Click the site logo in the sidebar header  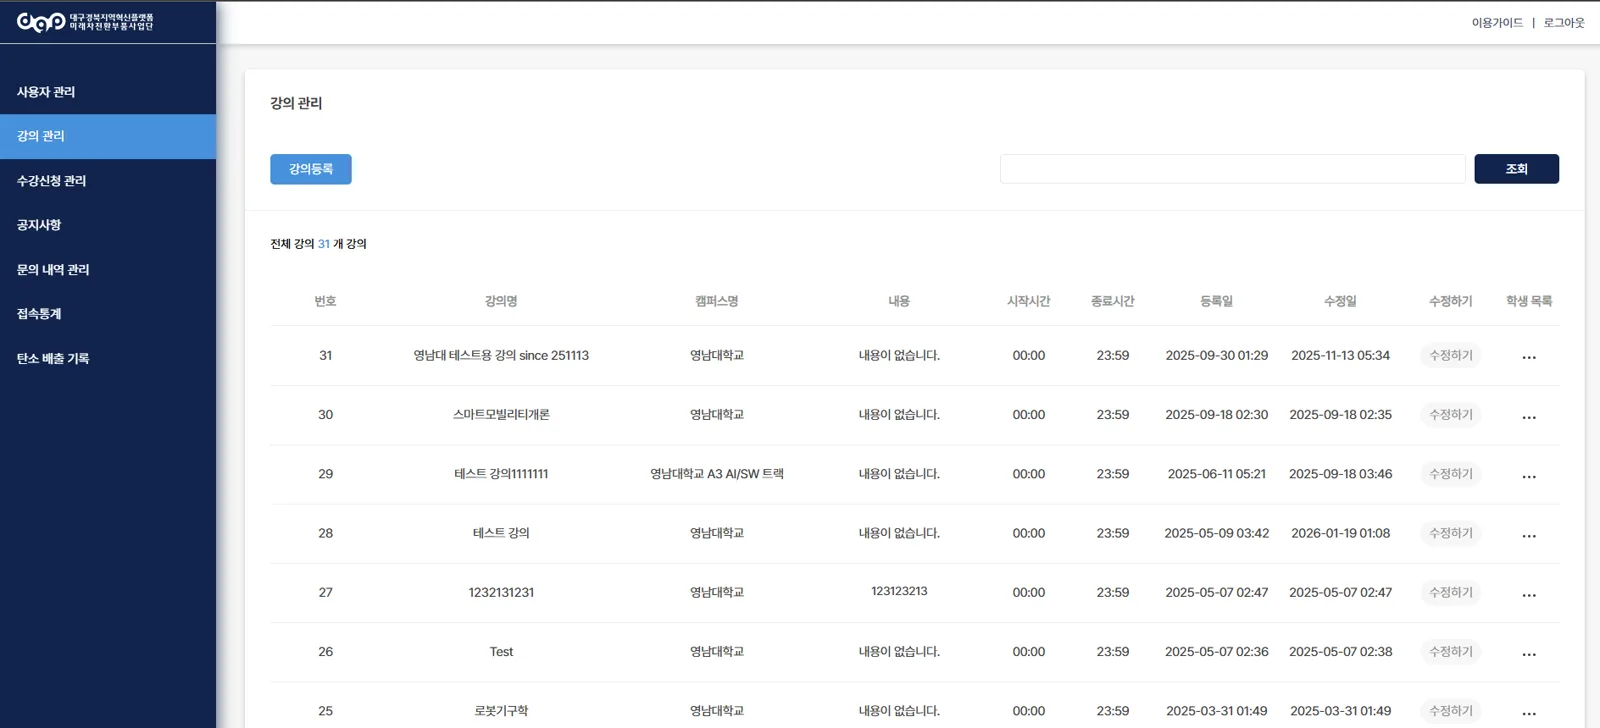[85, 22]
